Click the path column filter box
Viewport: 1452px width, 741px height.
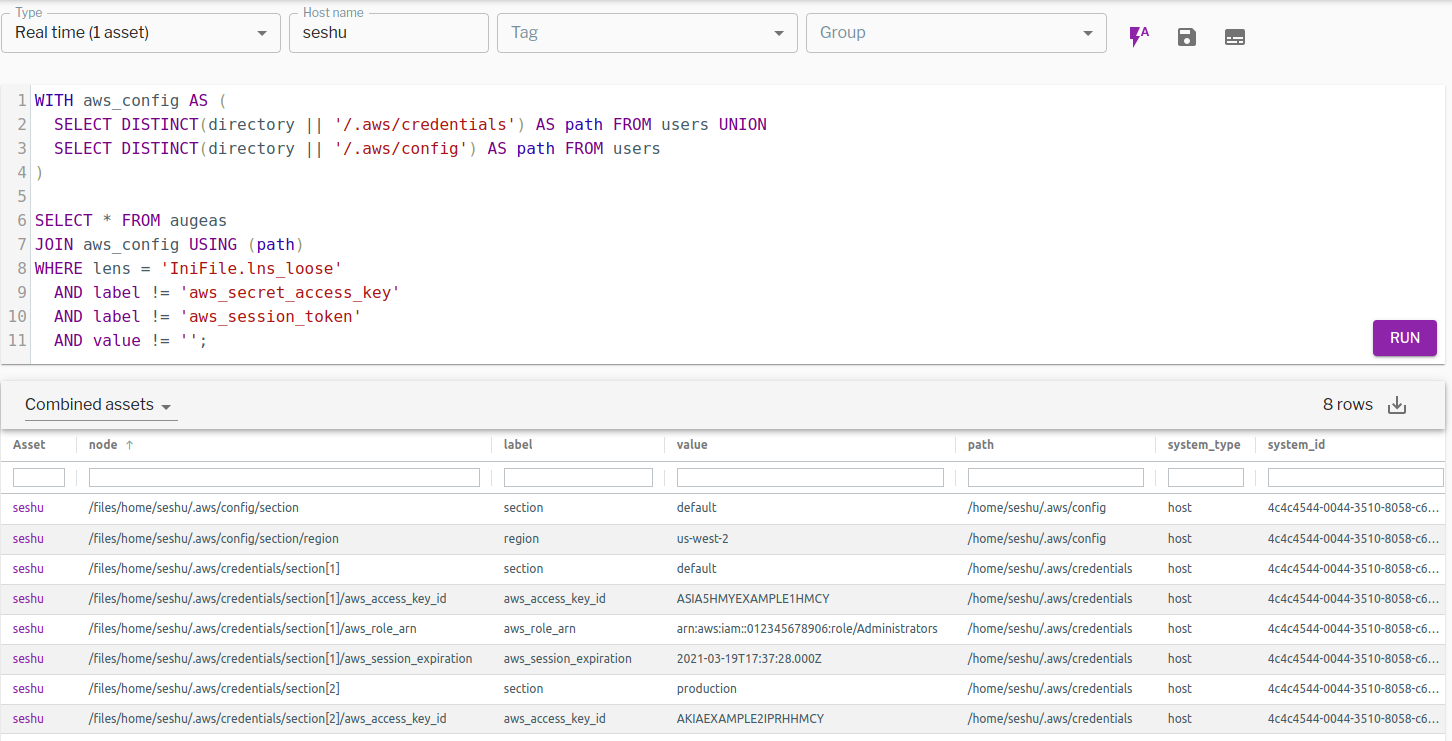[1055, 477]
